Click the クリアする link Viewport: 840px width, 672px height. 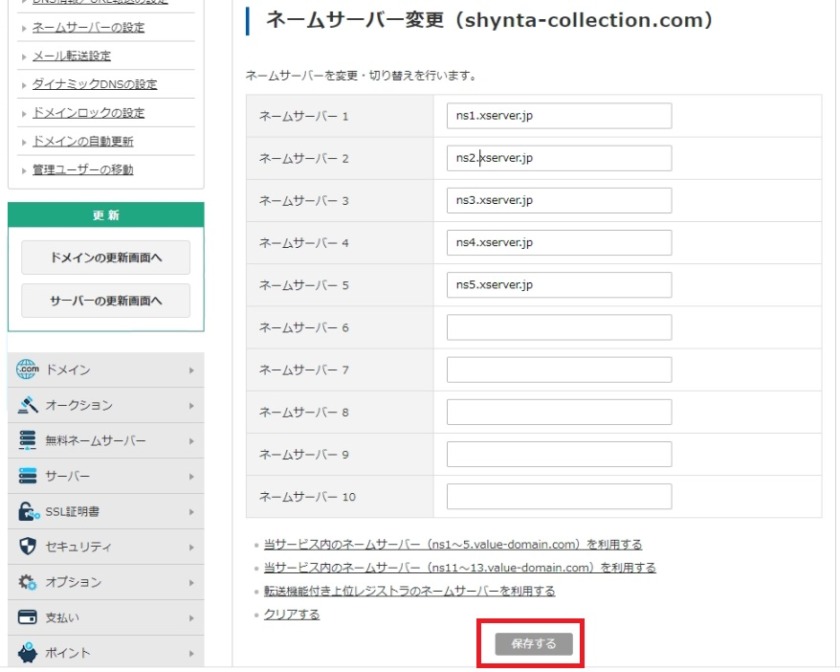(291, 614)
